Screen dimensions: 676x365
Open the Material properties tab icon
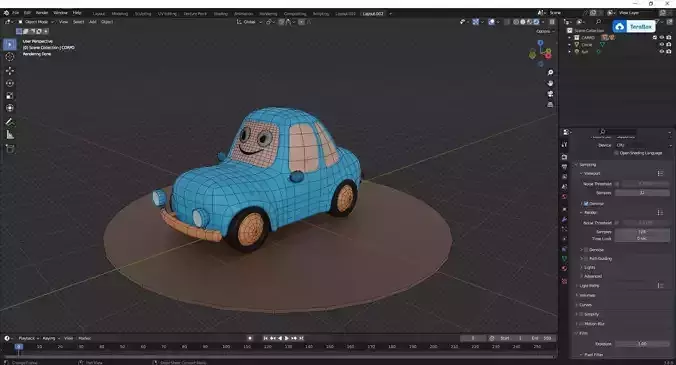(x=564, y=268)
